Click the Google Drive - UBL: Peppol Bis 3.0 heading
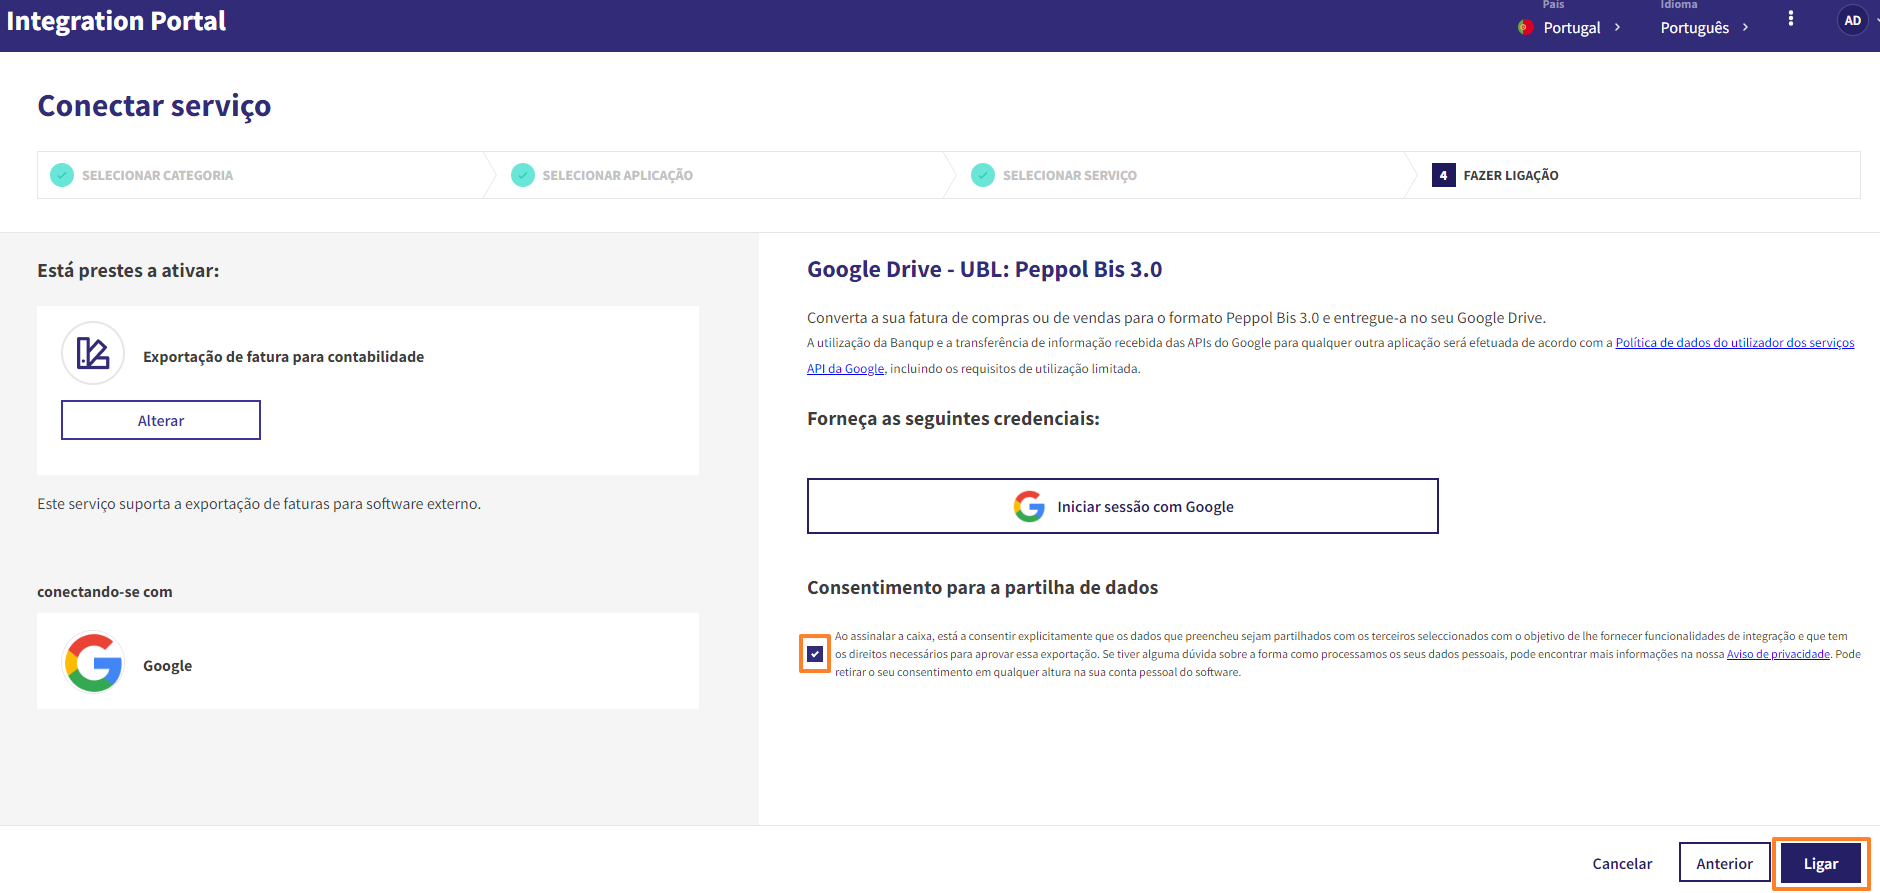This screenshot has width=1880, height=893. tap(984, 269)
